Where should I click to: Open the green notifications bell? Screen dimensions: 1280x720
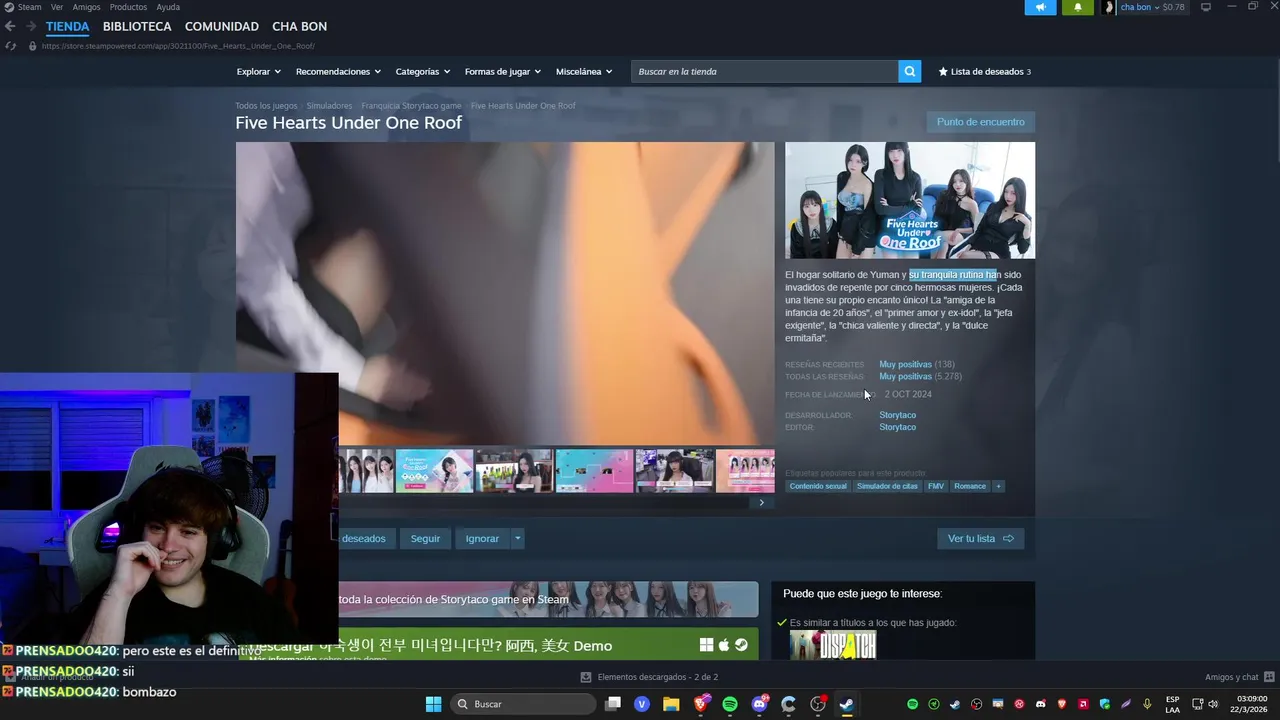pos(1077,7)
